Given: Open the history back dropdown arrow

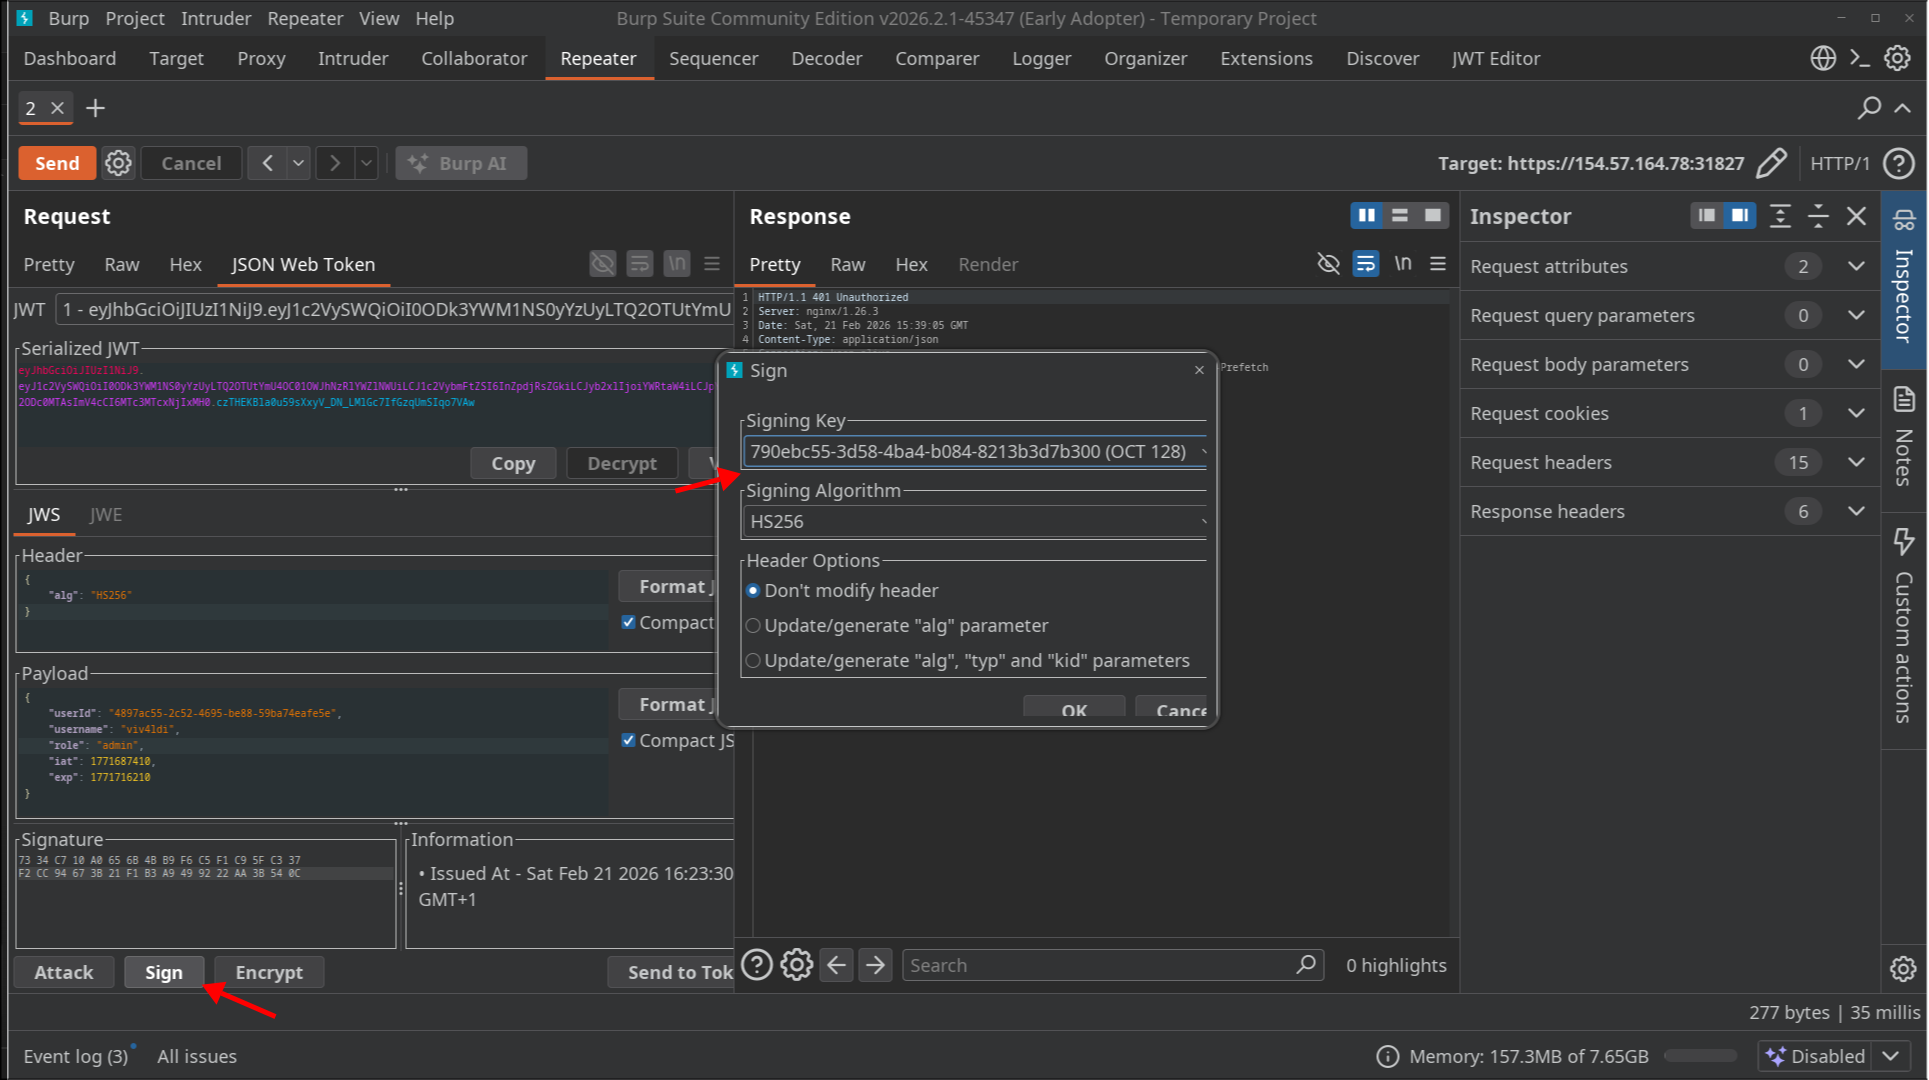Looking at the screenshot, I should 298,163.
